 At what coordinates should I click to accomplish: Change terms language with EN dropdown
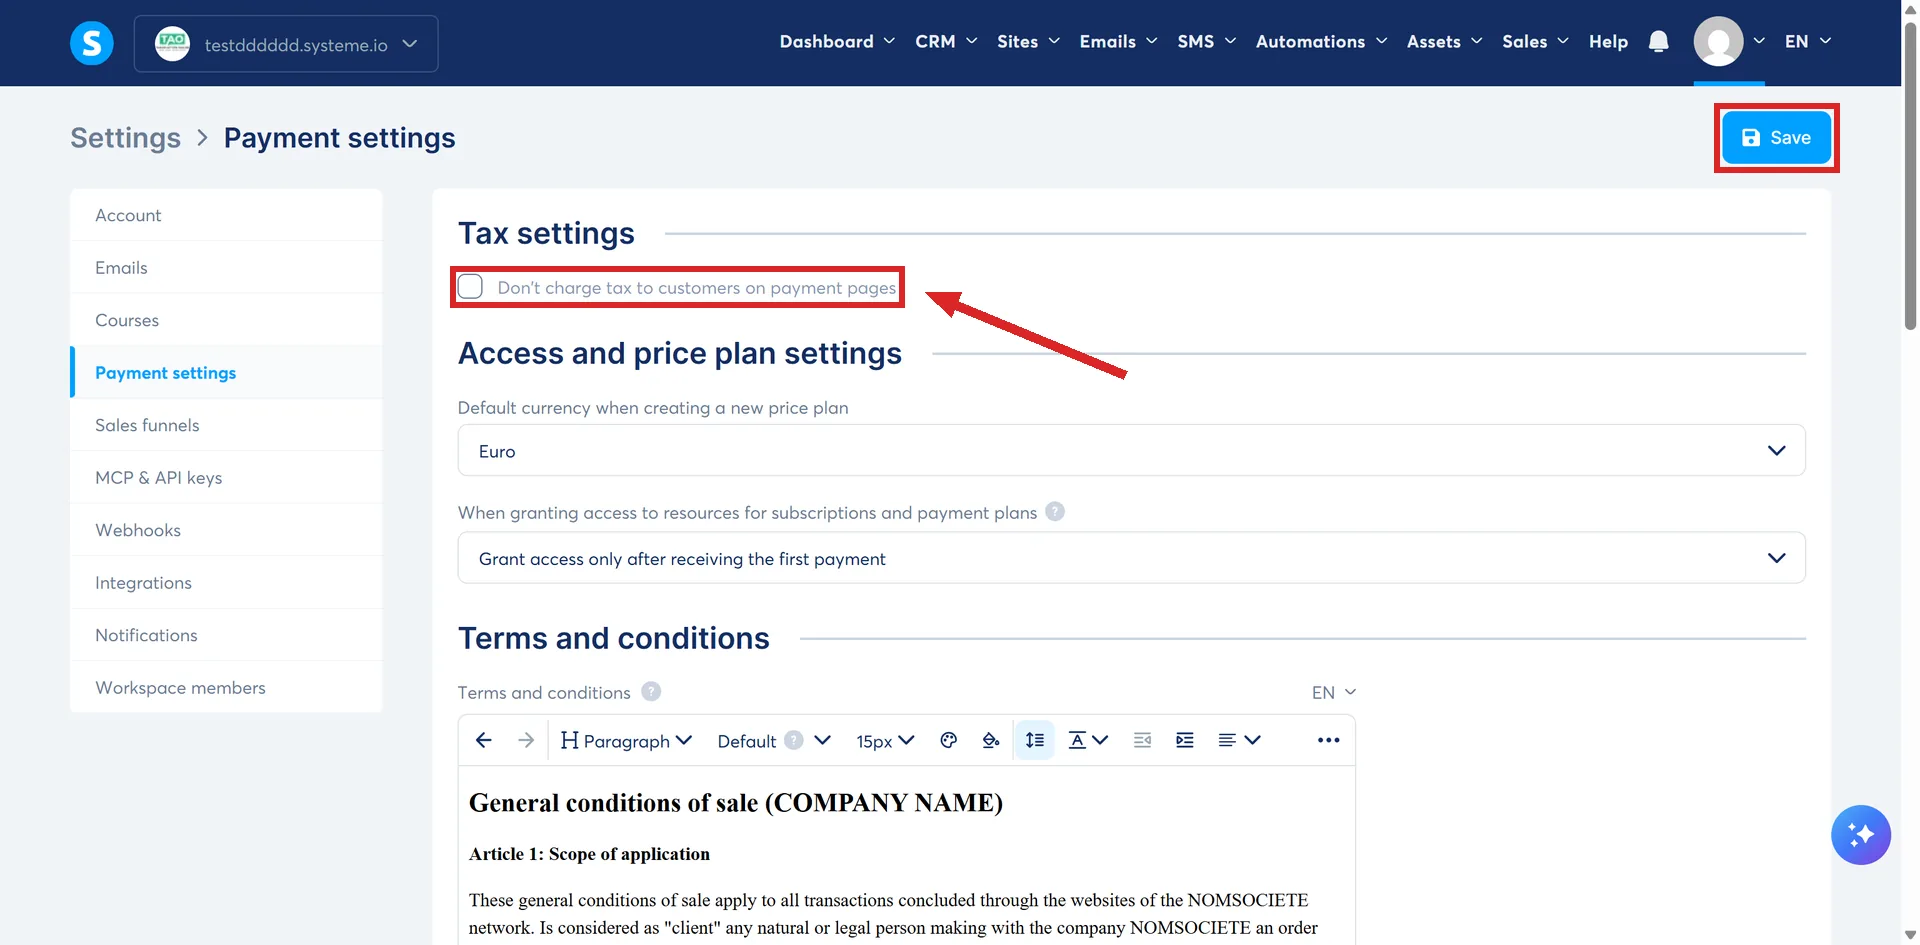(1334, 692)
